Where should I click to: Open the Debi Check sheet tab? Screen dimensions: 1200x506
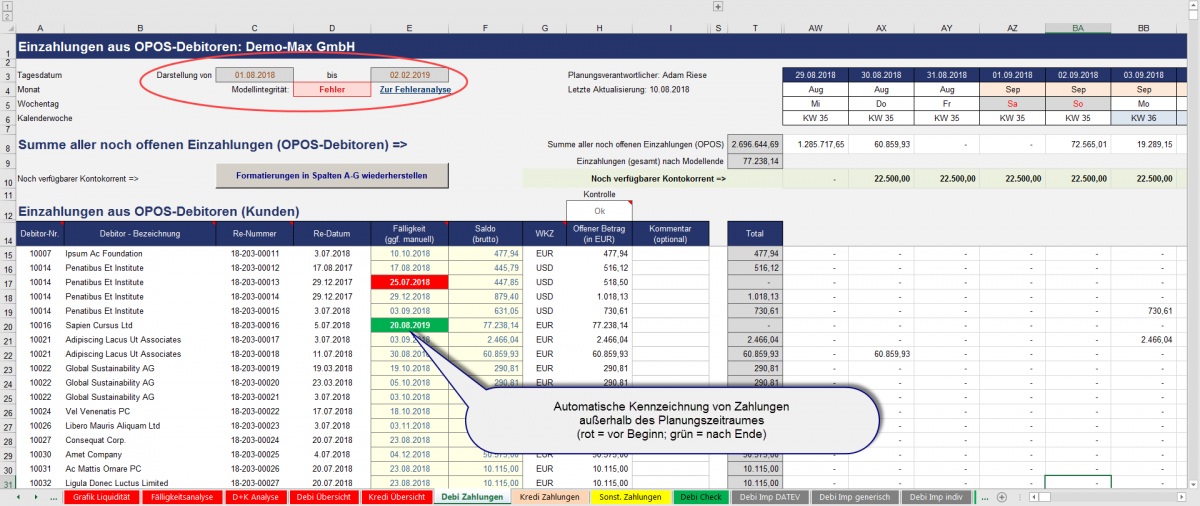[700, 497]
